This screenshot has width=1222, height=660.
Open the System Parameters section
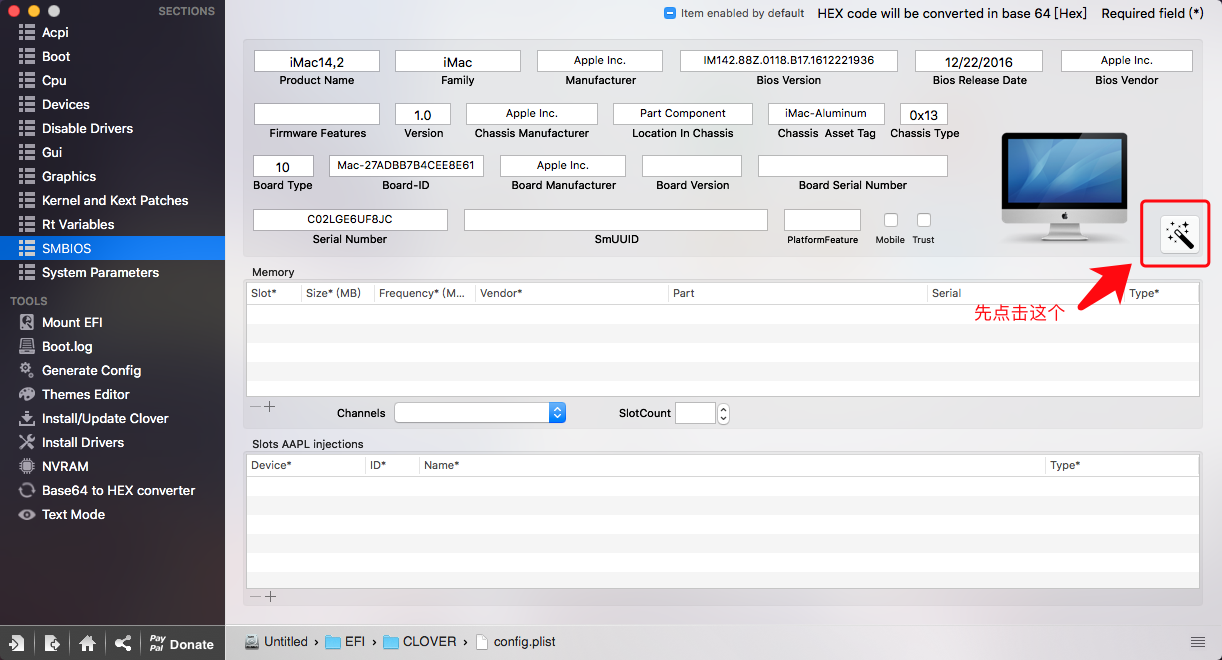[112, 272]
